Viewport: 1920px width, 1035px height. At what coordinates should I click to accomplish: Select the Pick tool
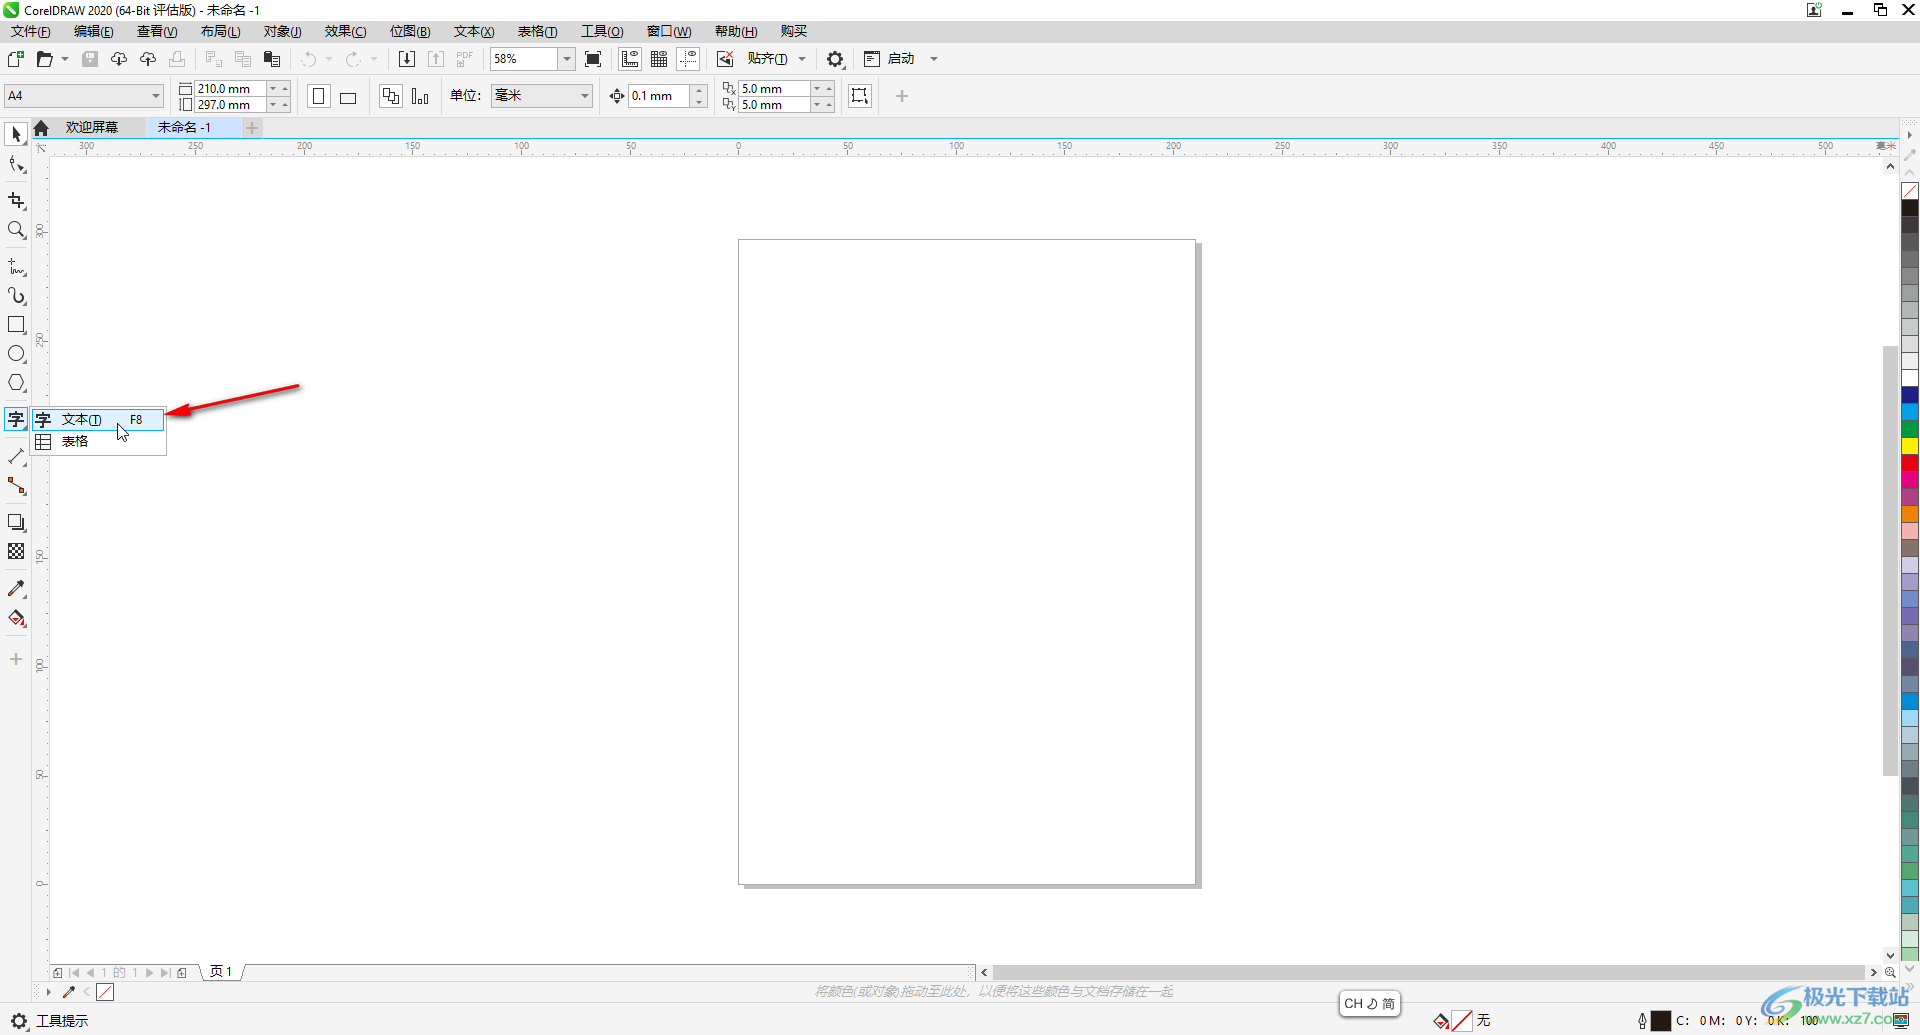[x=16, y=134]
